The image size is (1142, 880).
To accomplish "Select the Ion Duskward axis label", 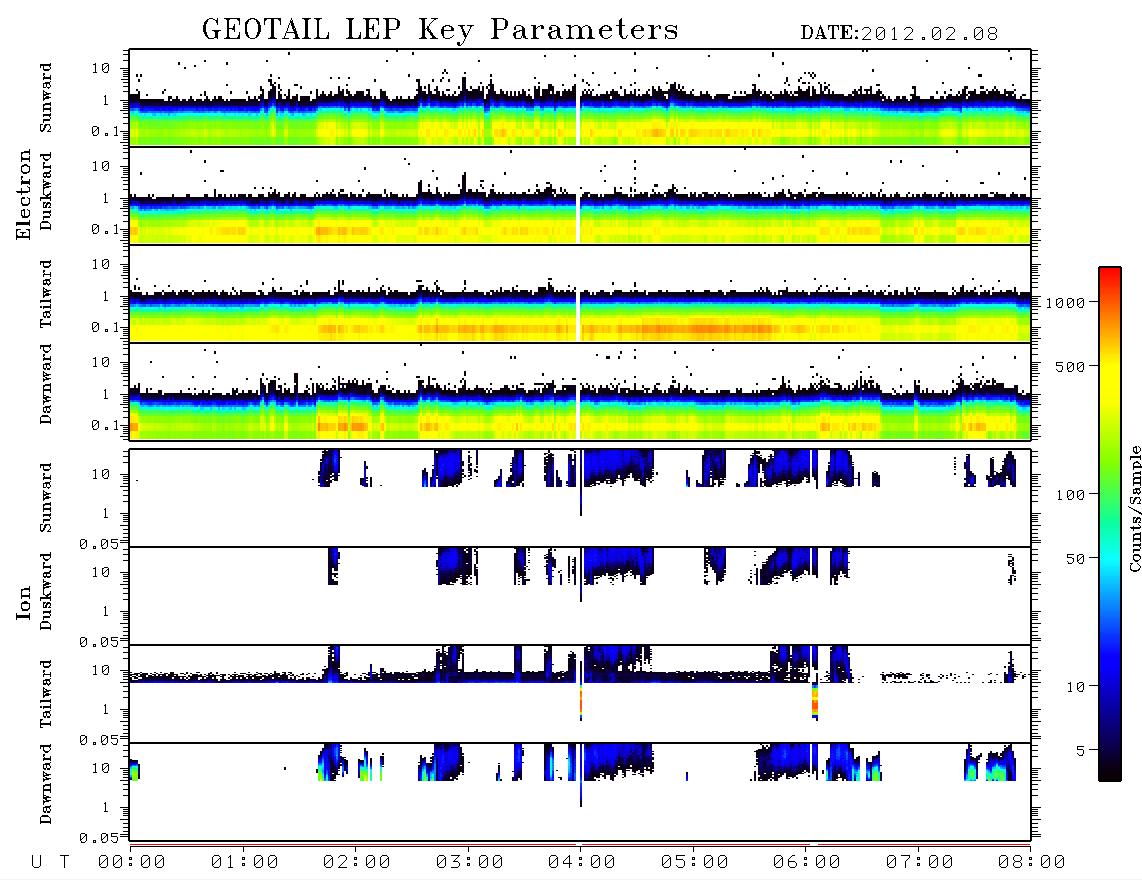I will [x=46, y=591].
